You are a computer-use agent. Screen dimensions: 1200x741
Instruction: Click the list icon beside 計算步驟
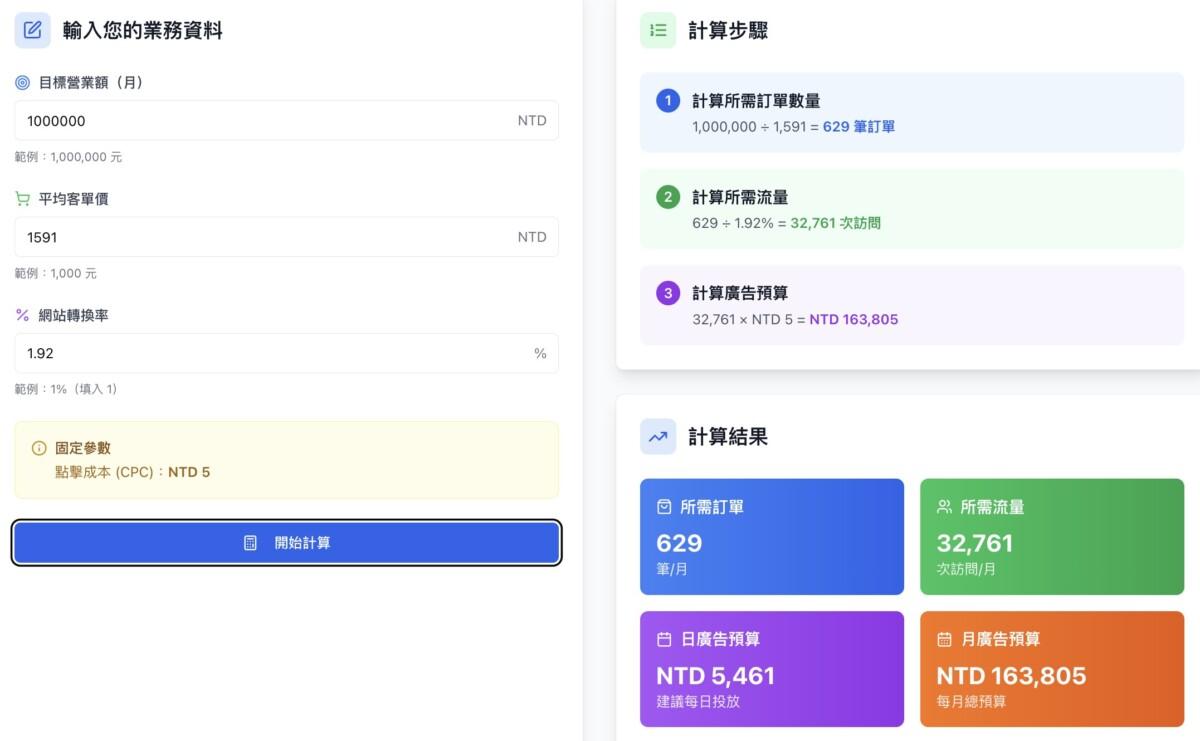658,30
